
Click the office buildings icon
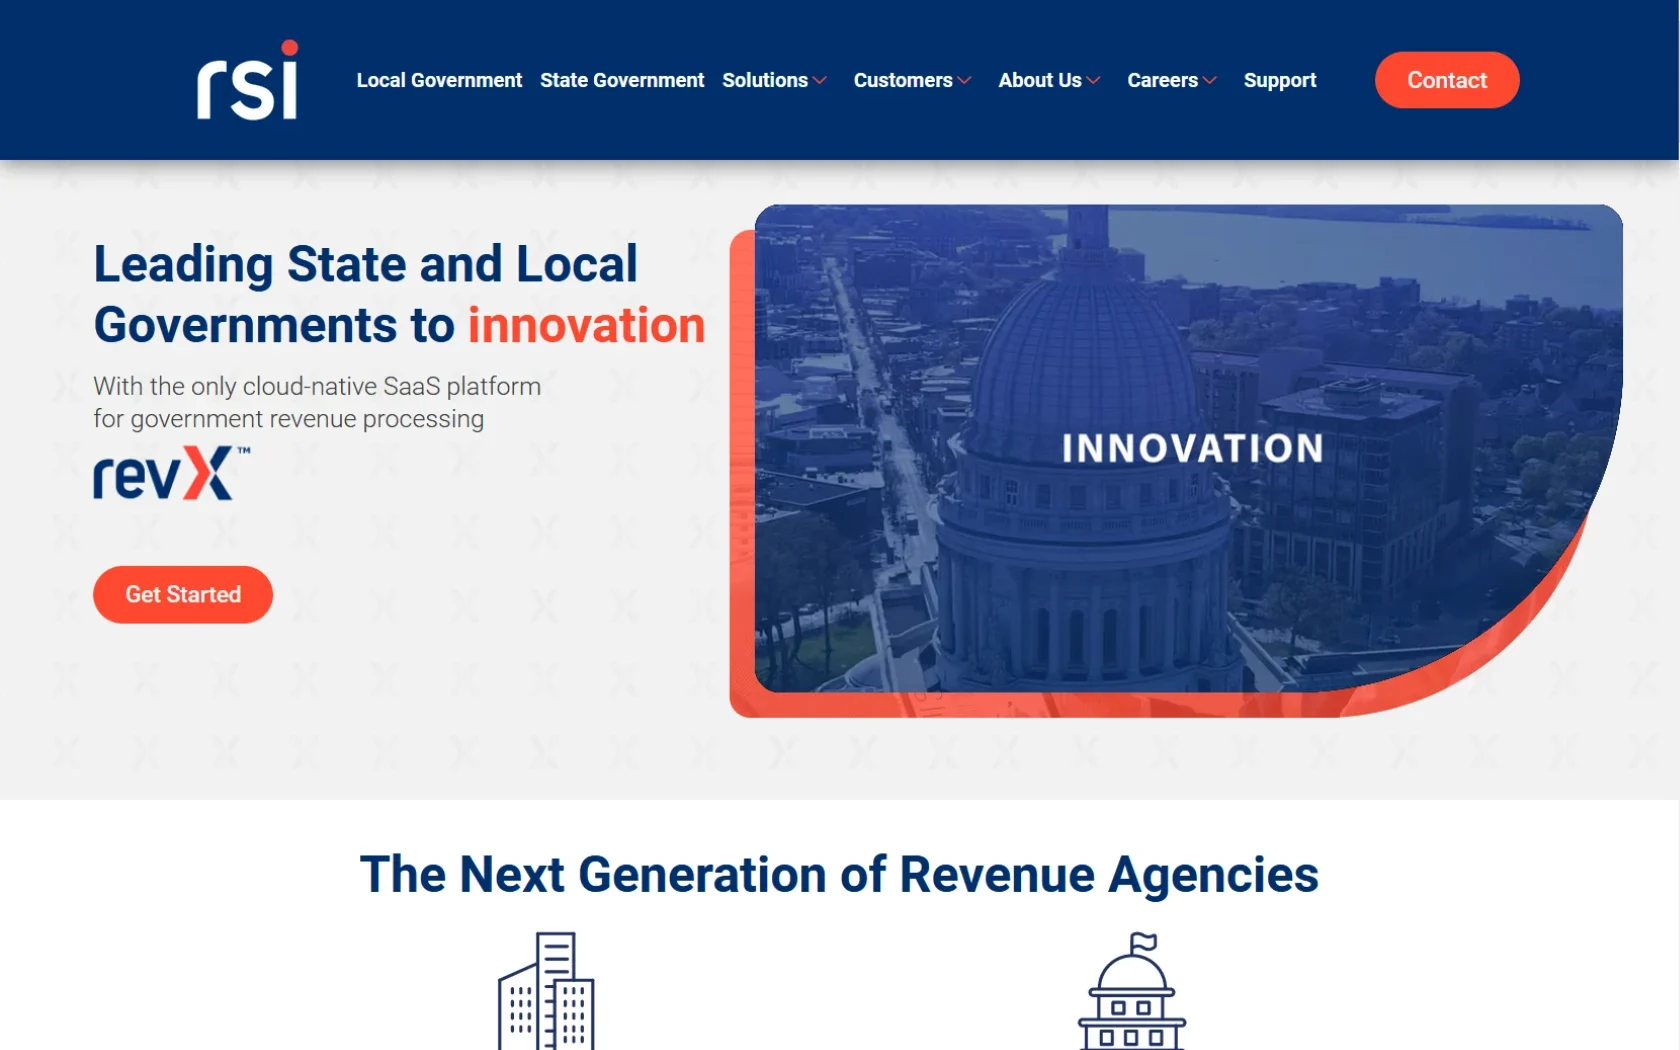pos(546,990)
